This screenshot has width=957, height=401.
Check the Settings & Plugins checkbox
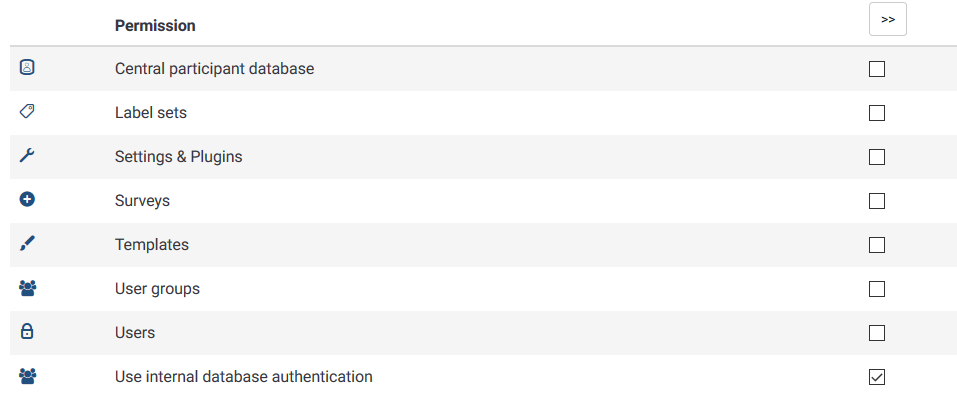point(876,157)
